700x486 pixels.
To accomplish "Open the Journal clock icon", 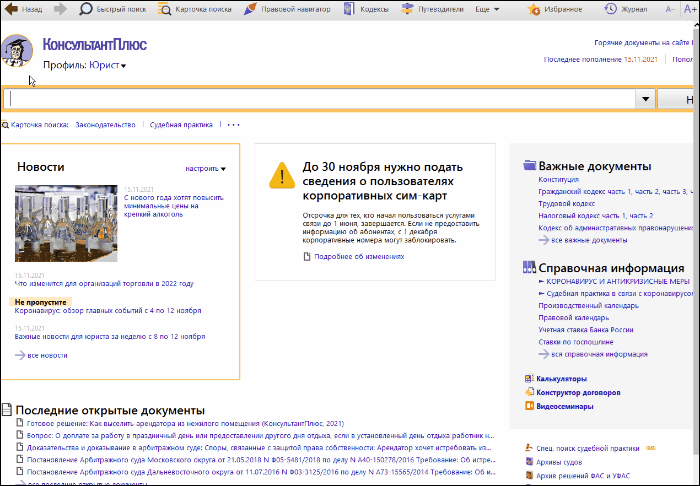I will point(610,9).
